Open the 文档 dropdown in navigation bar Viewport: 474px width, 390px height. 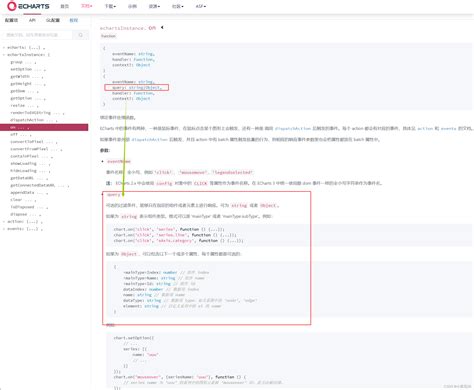click(87, 6)
